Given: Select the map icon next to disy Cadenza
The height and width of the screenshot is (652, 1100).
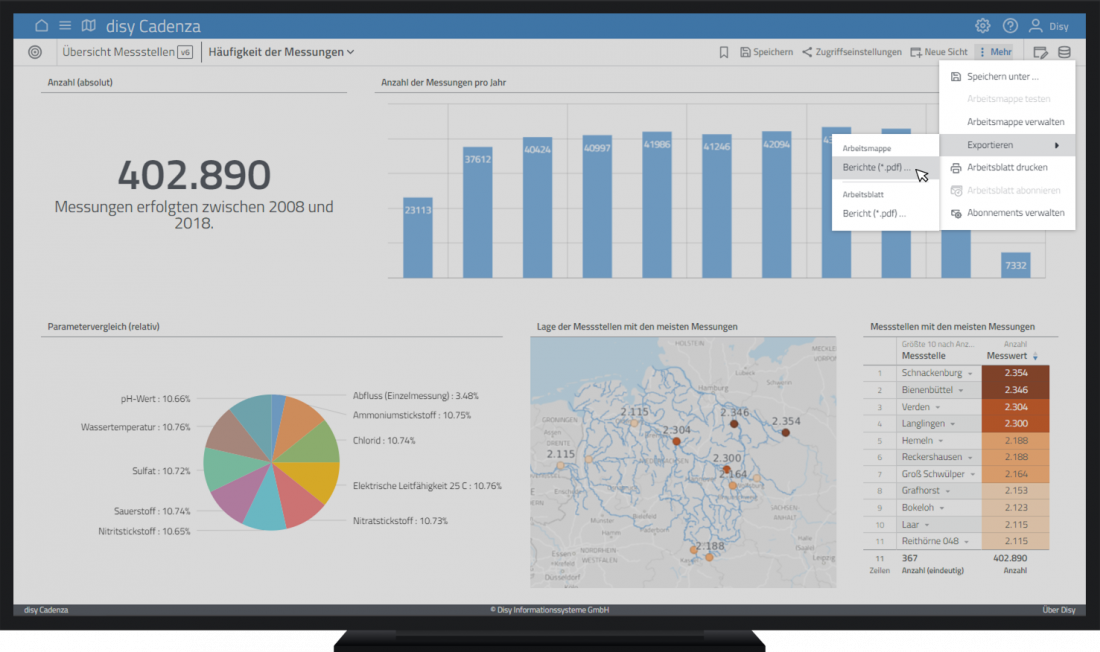Looking at the screenshot, I should click(x=89, y=25).
